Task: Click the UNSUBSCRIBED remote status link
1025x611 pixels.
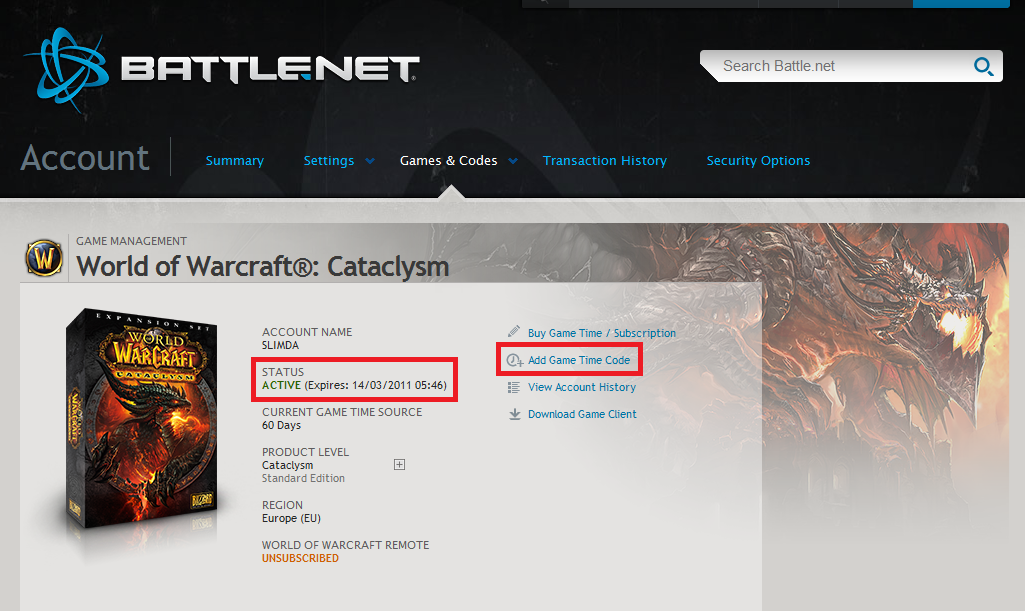Action: click(300, 558)
